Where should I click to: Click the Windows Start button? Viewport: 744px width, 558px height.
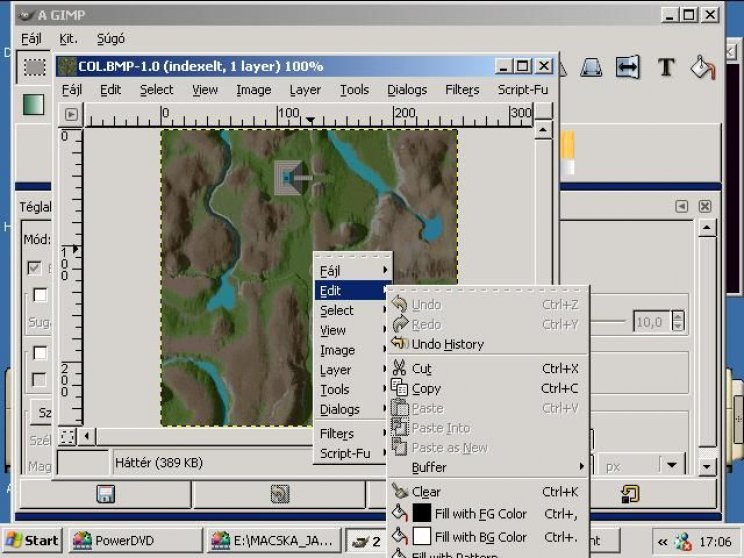(x=32, y=540)
